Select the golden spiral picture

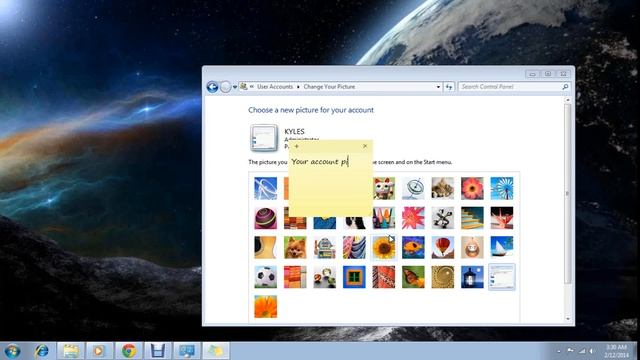(442, 277)
